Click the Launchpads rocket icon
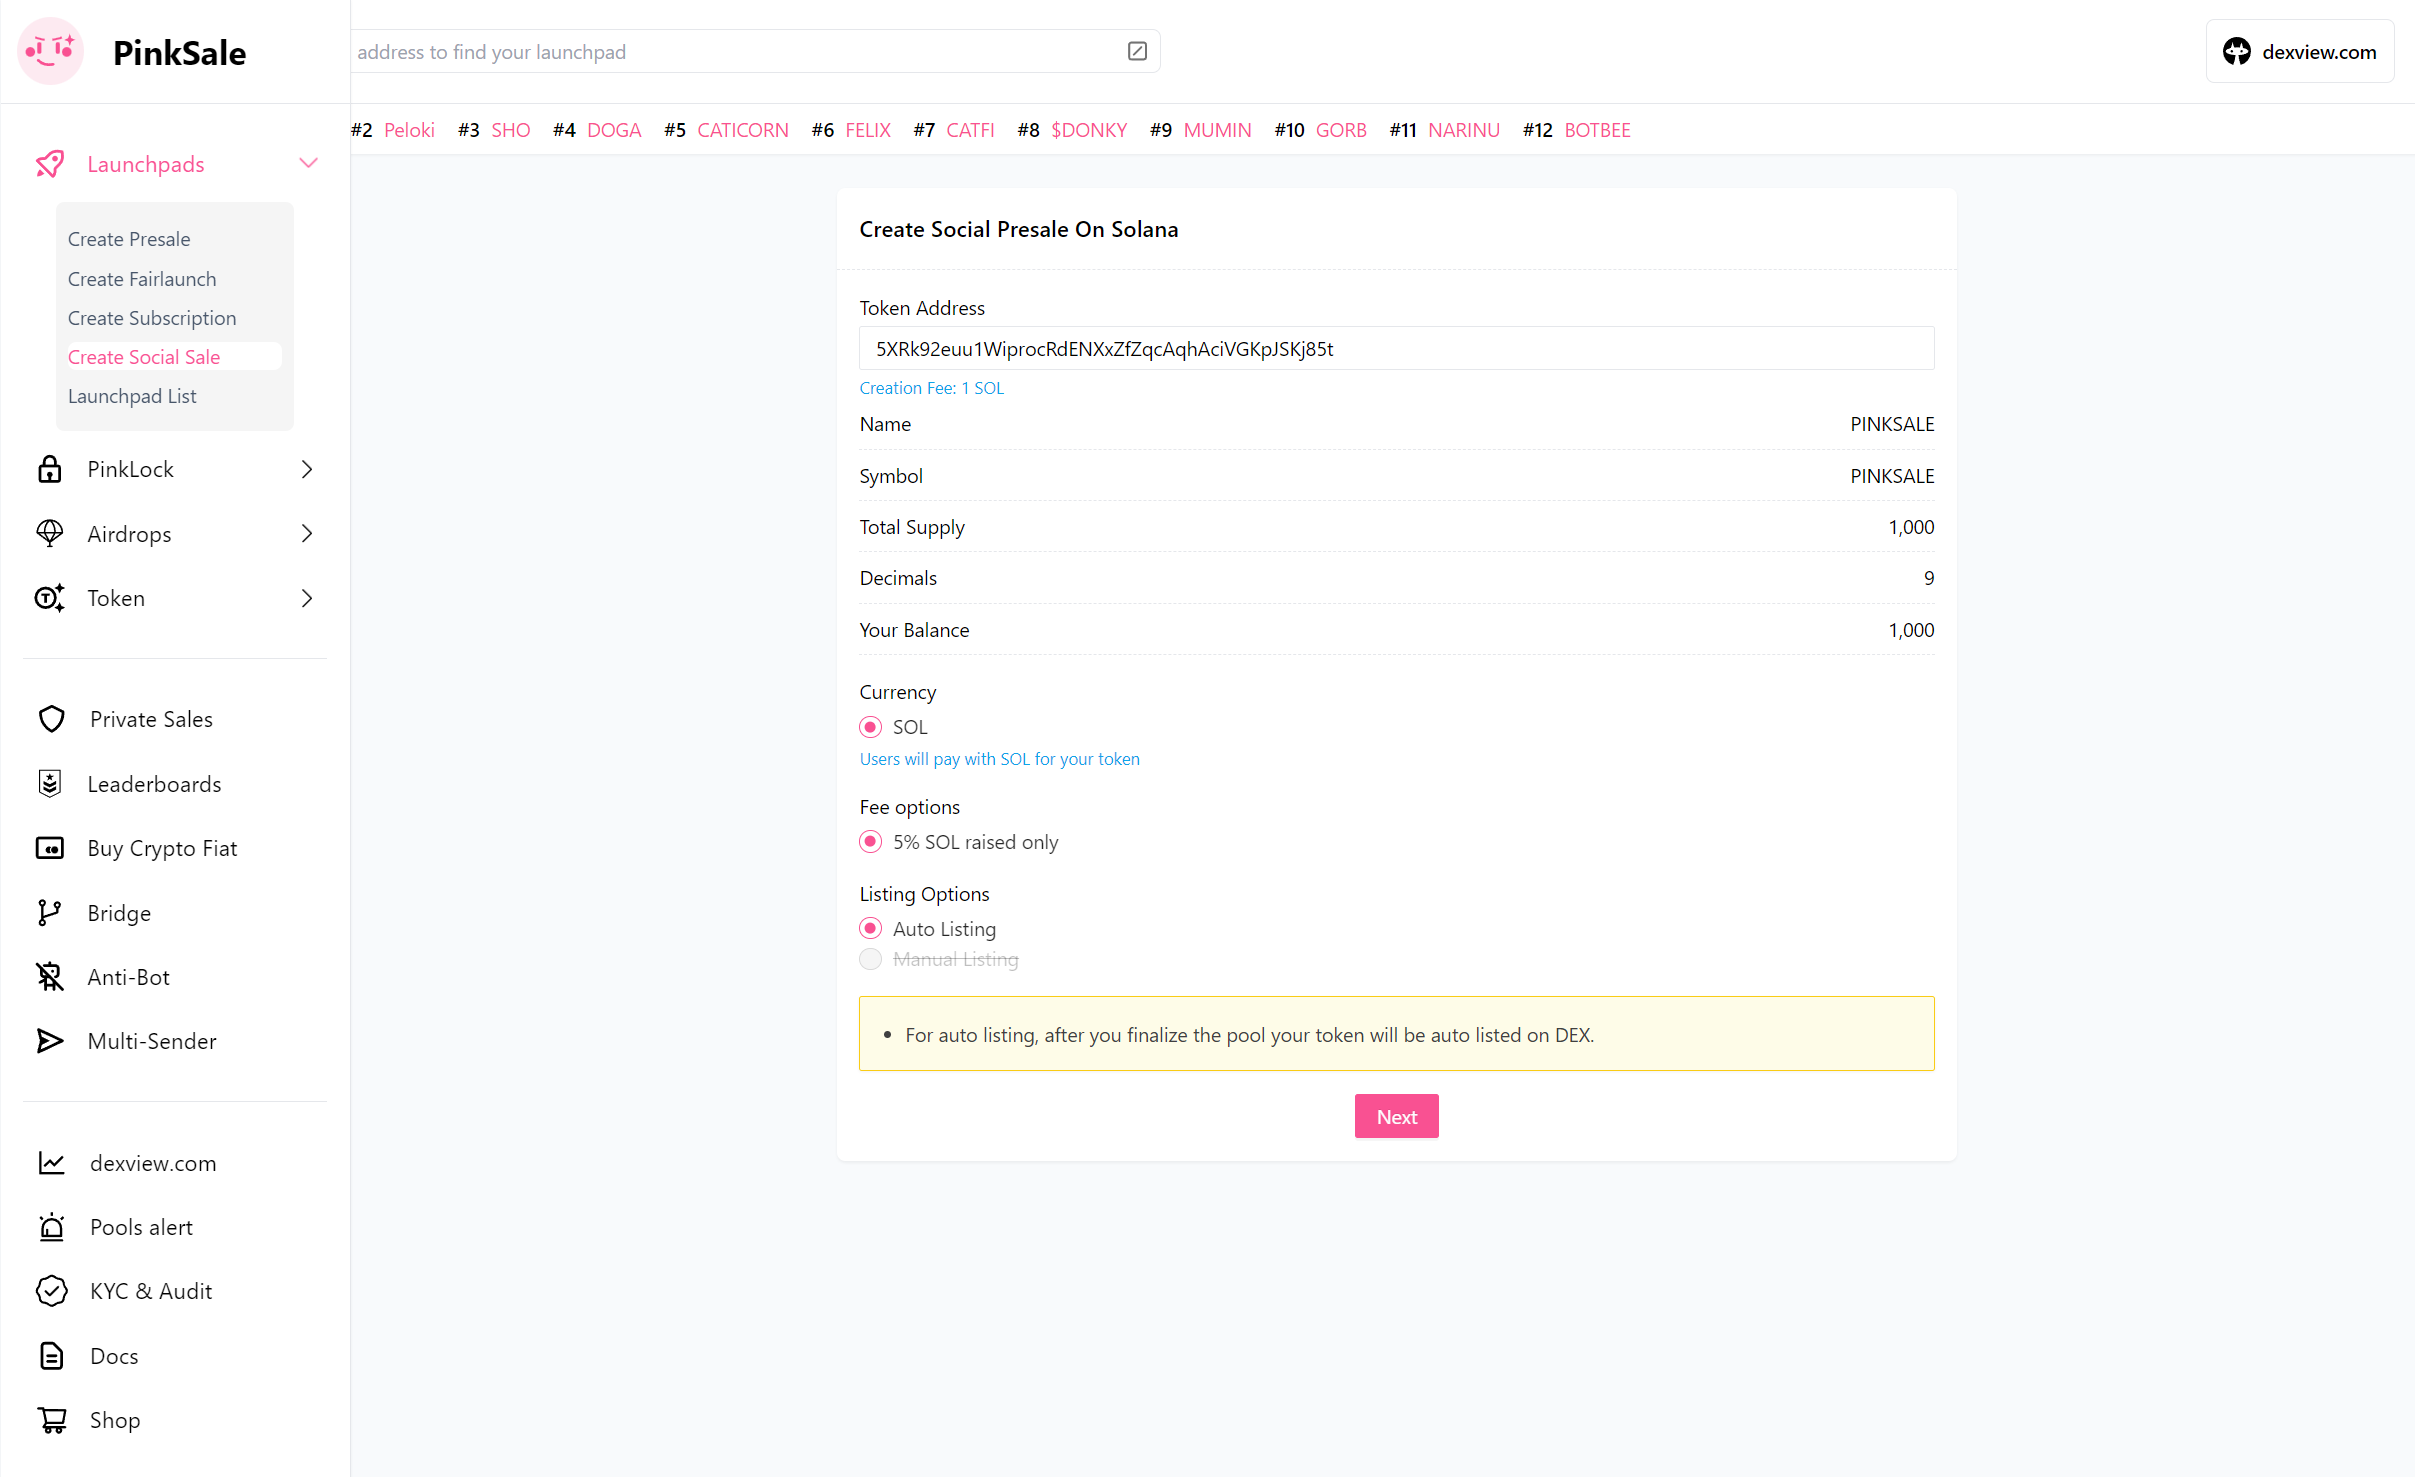The height and width of the screenshot is (1477, 2415). [x=50, y=164]
